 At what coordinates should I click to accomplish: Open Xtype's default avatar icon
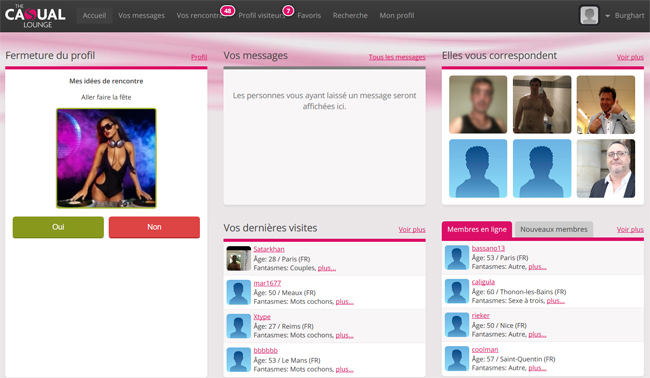pos(238,326)
